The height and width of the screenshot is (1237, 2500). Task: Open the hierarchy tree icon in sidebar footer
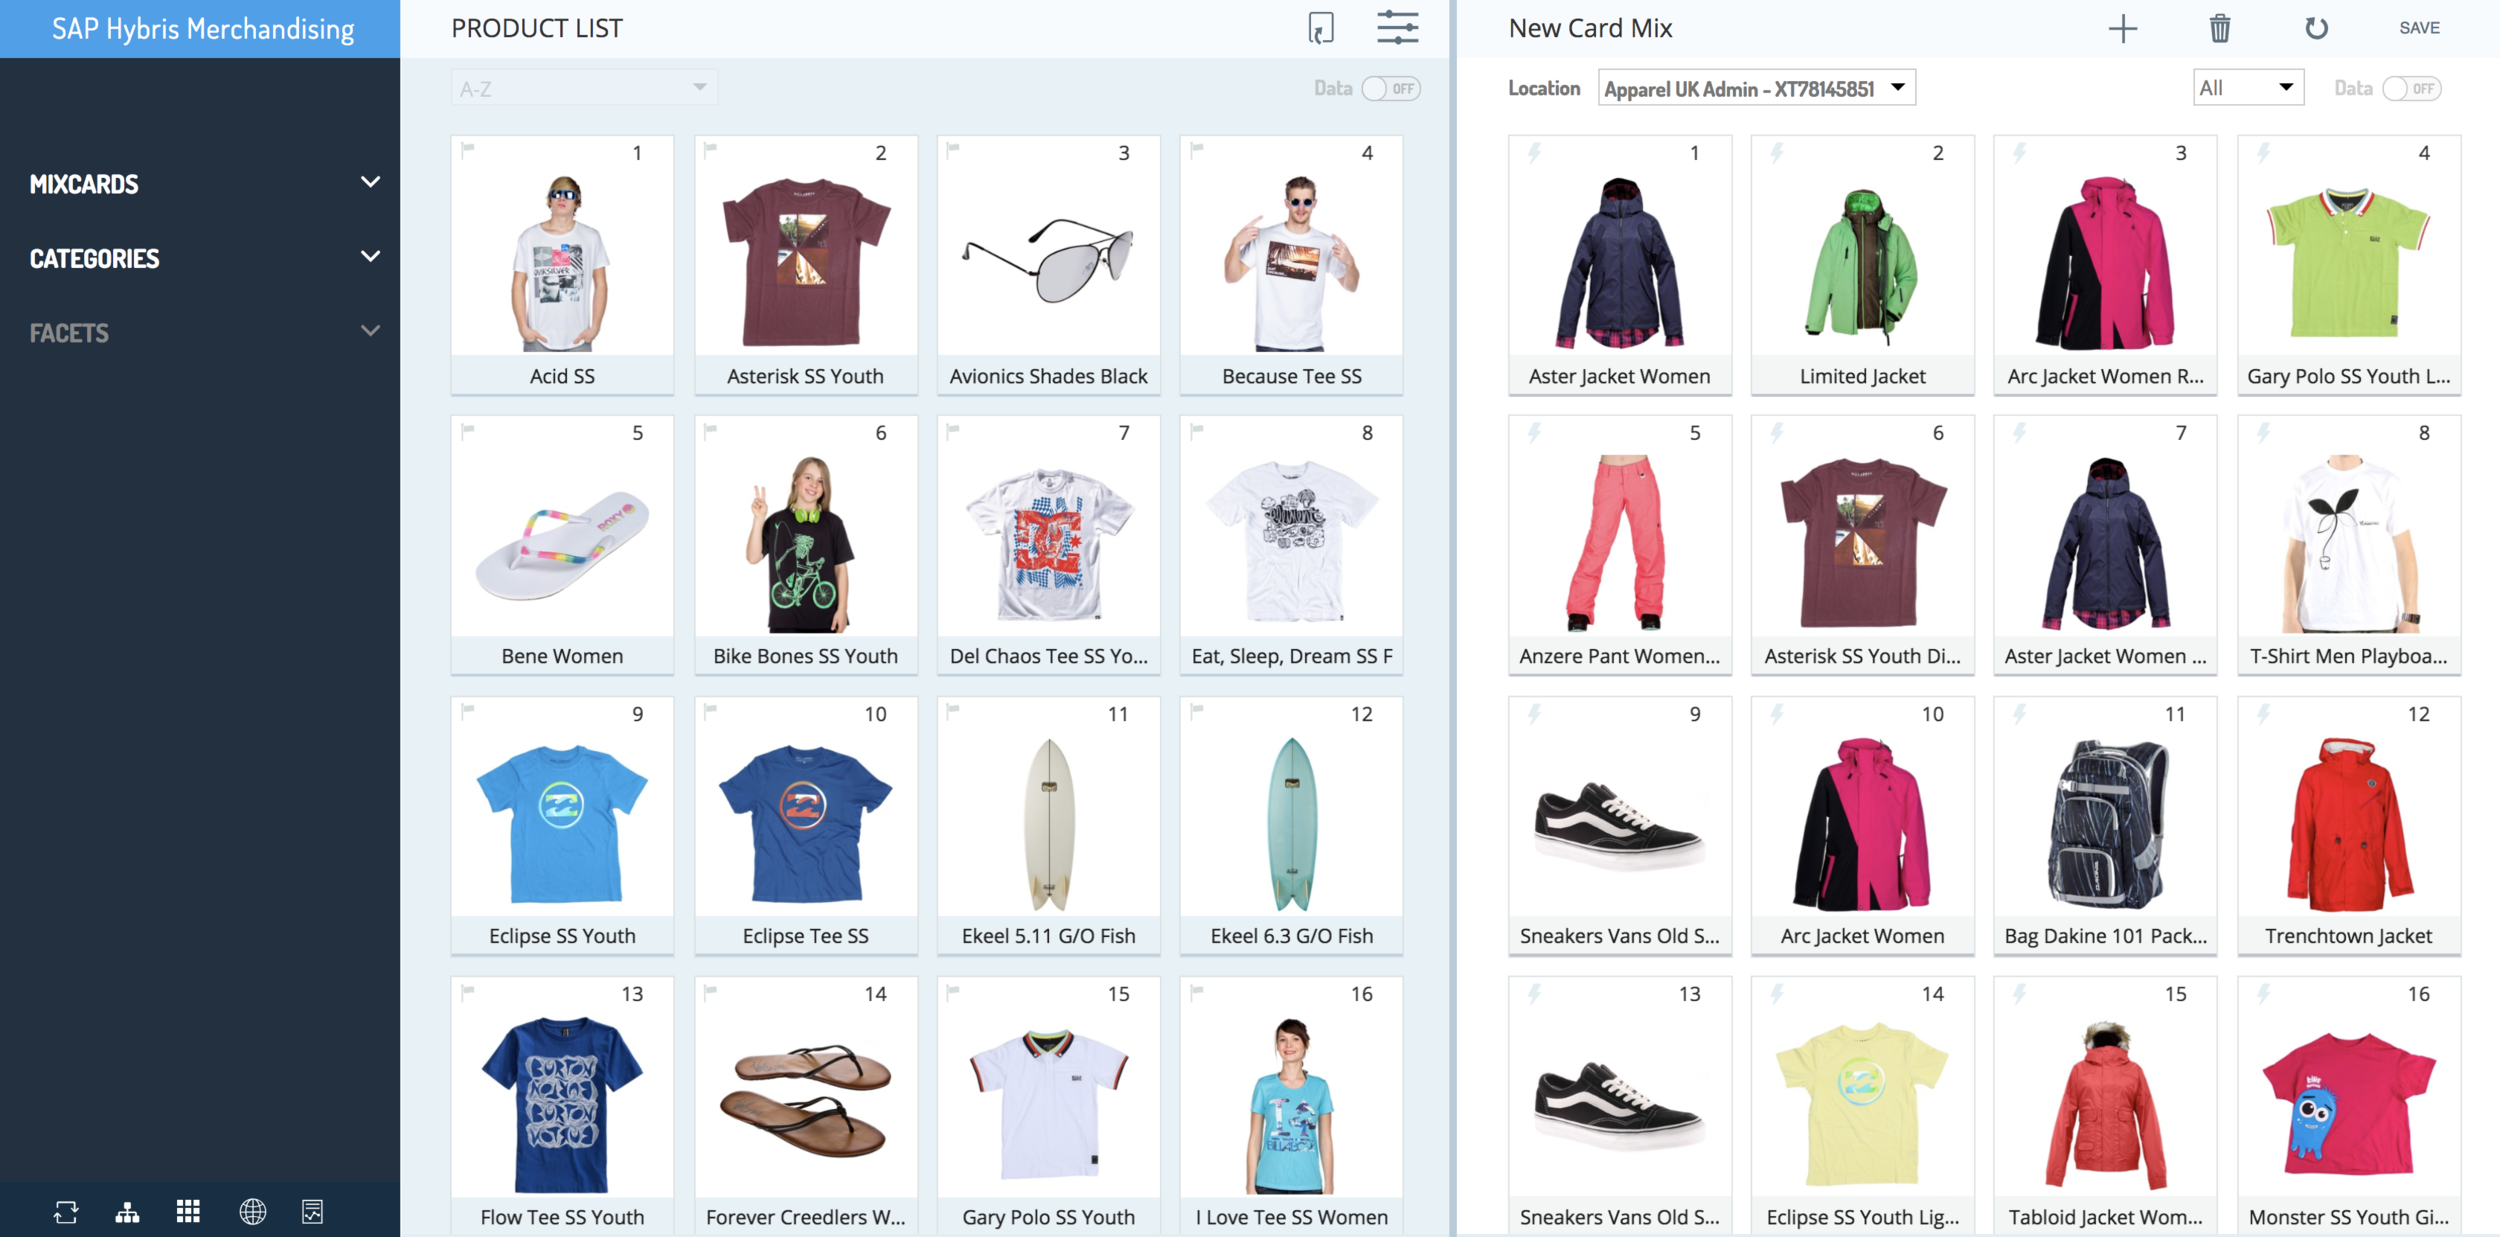pyautogui.click(x=127, y=1212)
